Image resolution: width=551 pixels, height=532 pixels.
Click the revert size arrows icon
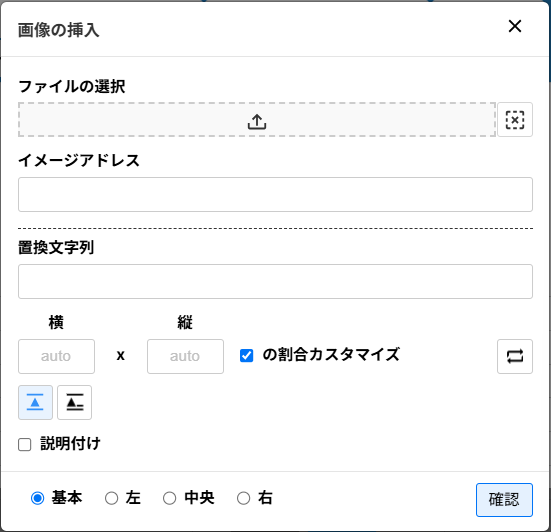(x=515, y=356)
